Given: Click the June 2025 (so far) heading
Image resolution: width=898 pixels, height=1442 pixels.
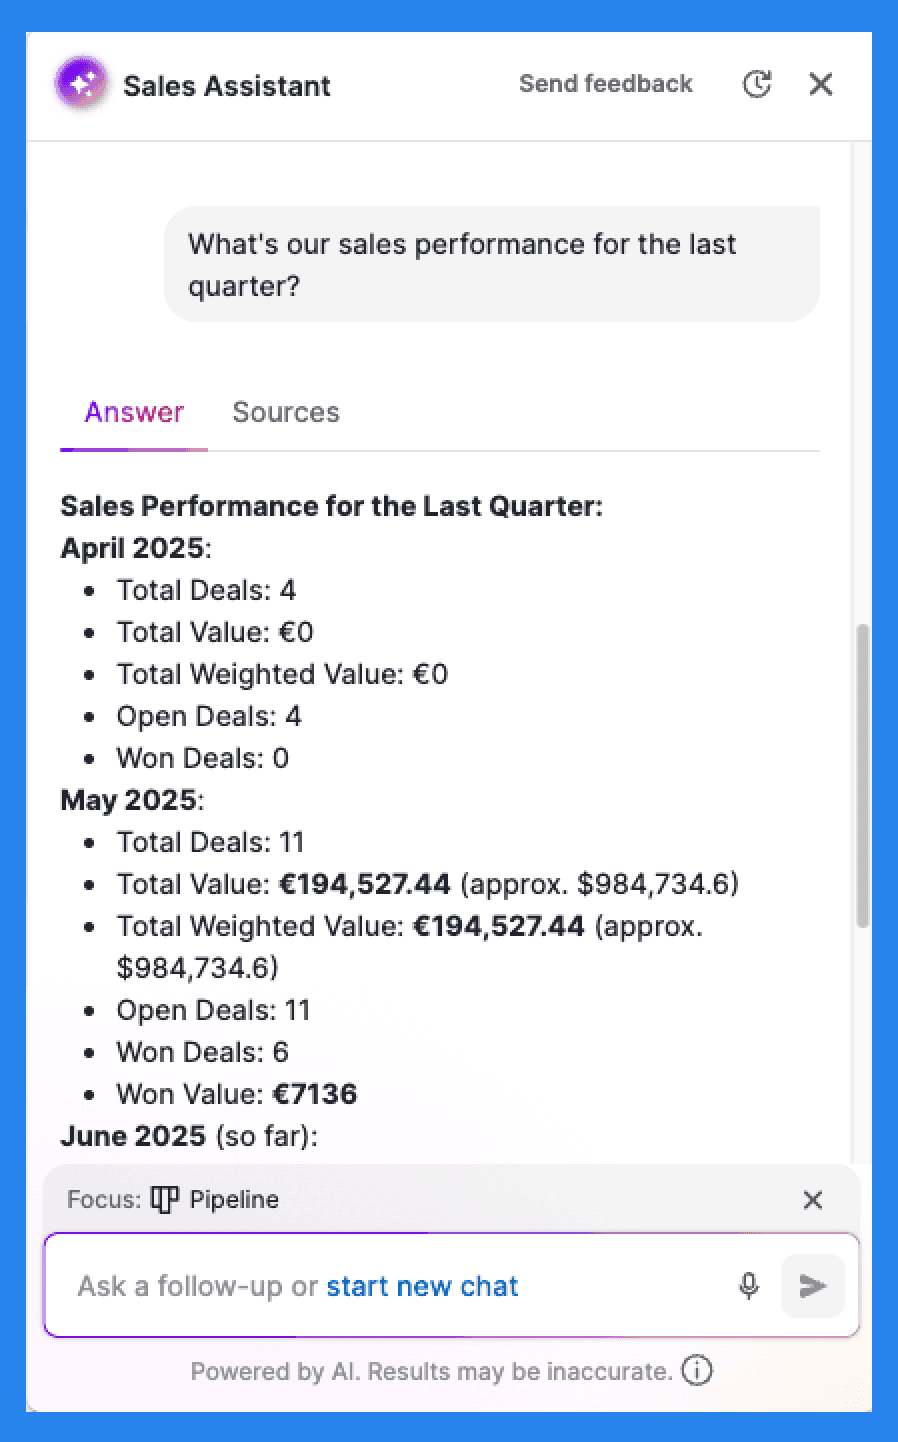Looking at the screenshot, I should click(x=189, y=1136).
